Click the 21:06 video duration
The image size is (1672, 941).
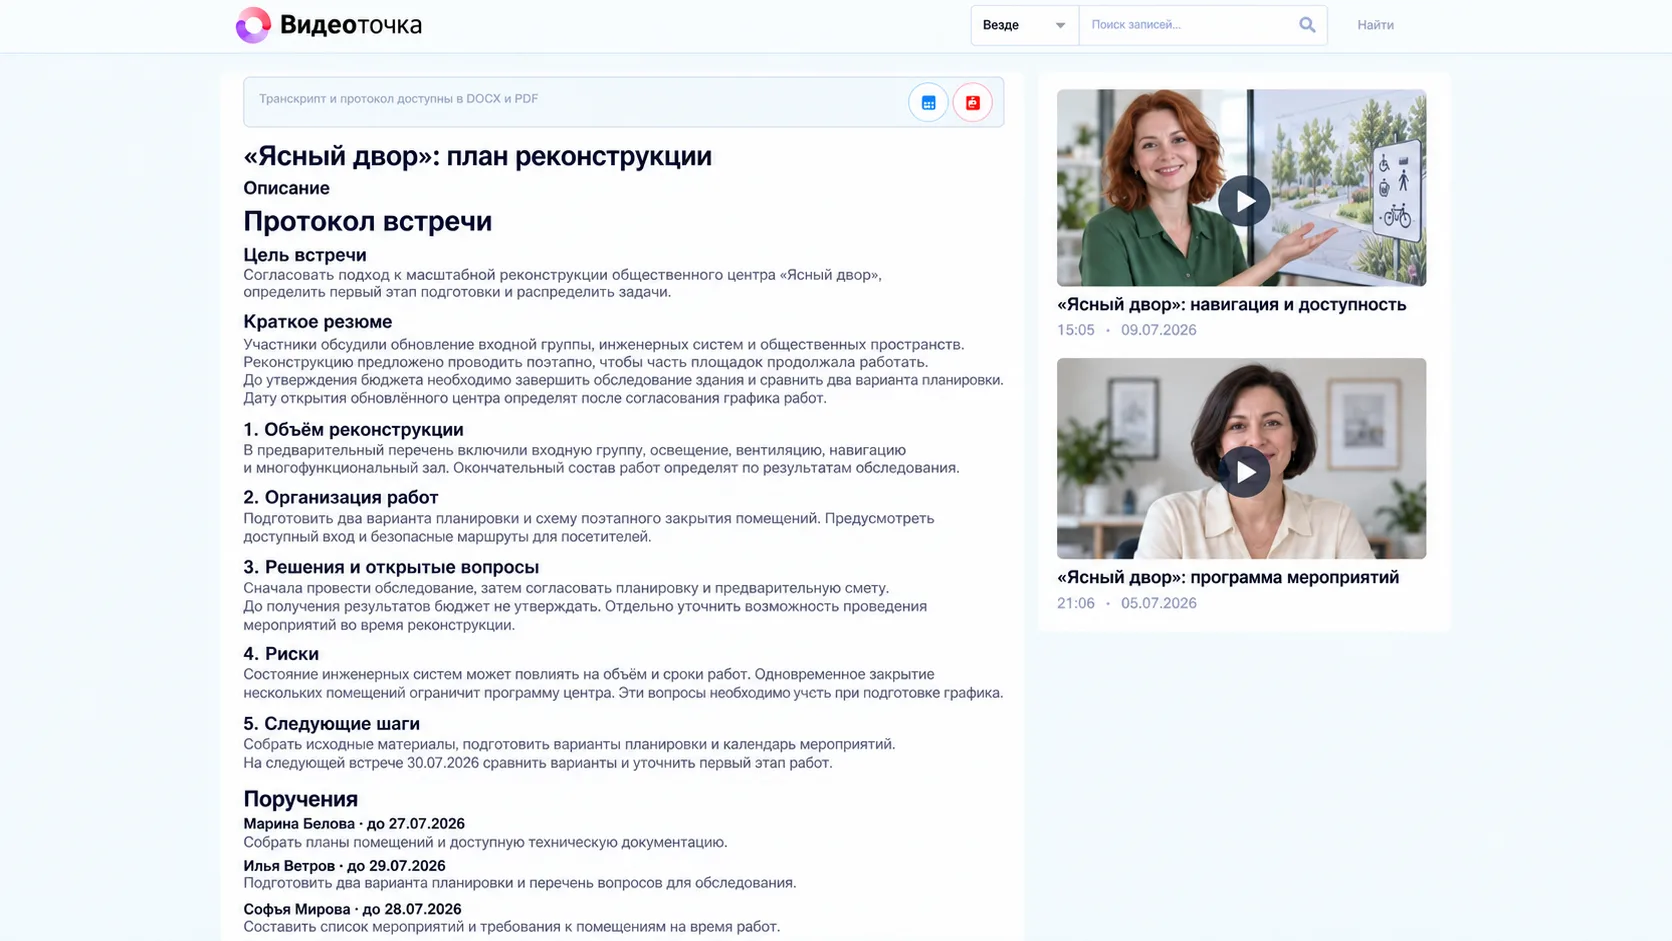1076,603
